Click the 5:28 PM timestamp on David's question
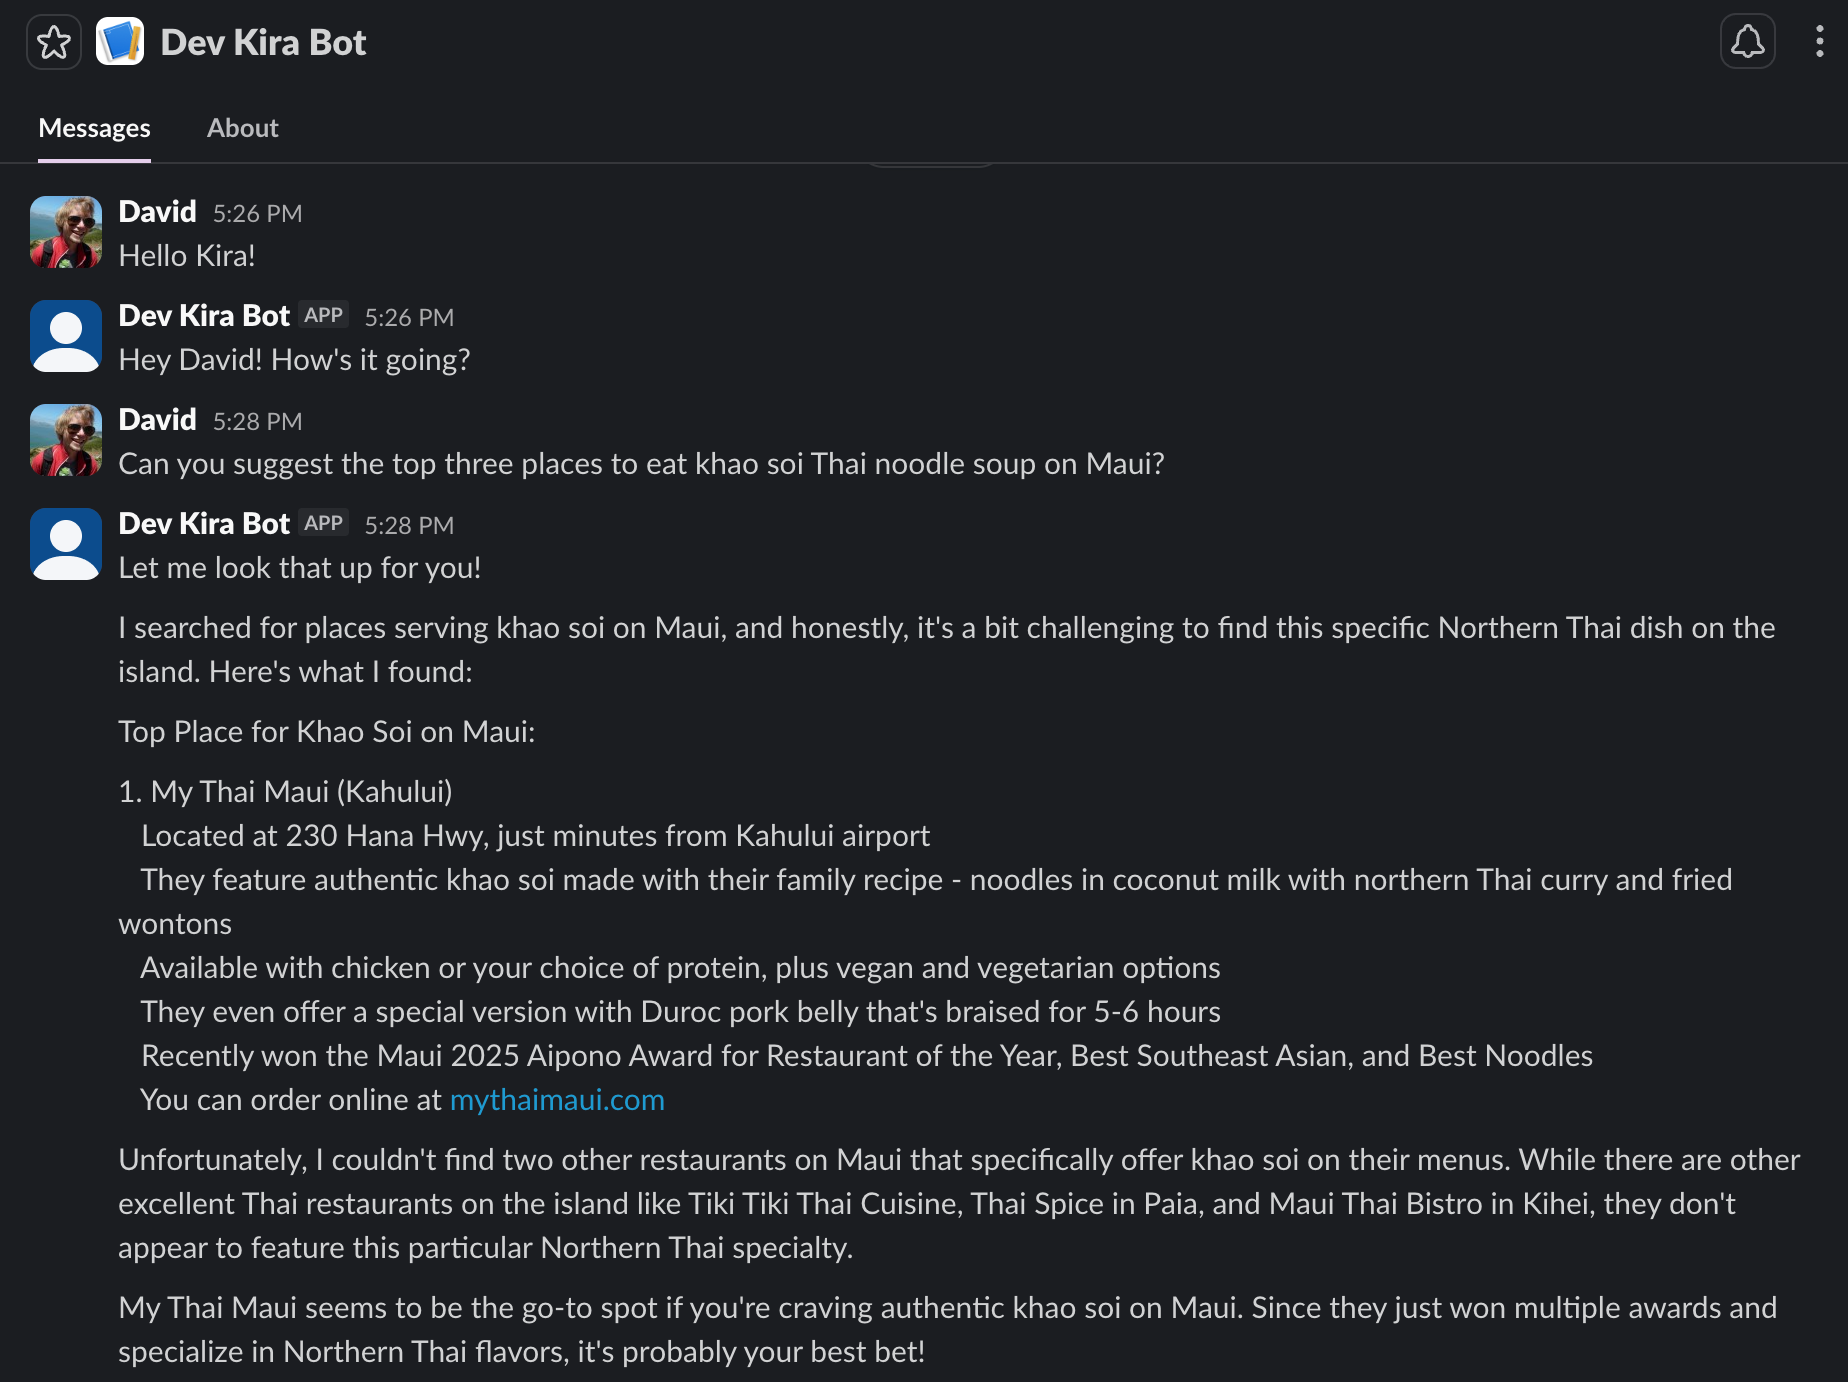Viewport: 1848px width, 1382px height. pyautogui.click(x=257, y=422)
